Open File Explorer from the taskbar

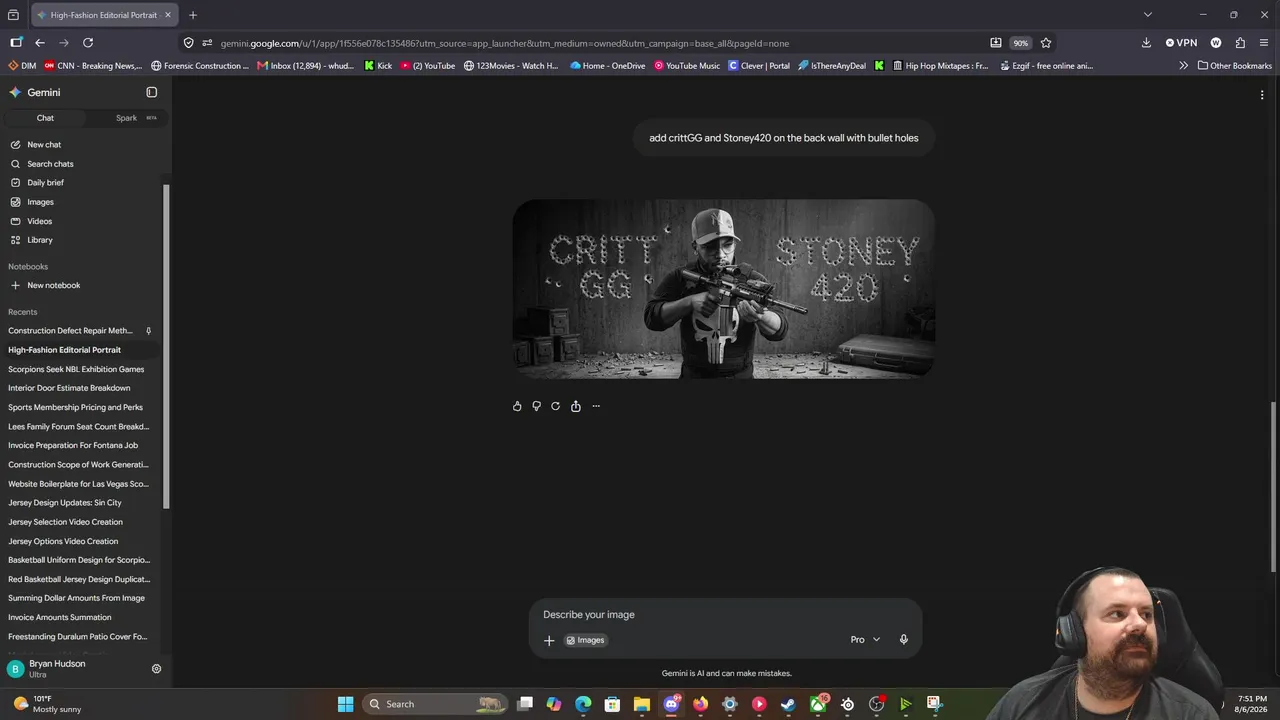click(x=642, y=704)
